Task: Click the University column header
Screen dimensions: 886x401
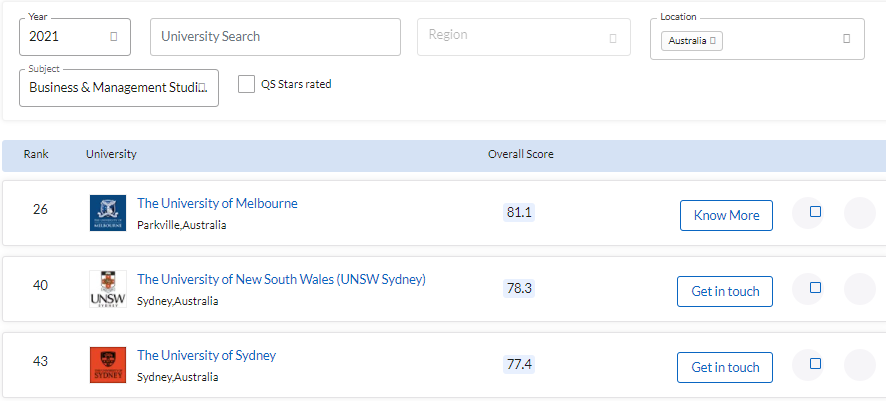Action: (x=111, y=154)
